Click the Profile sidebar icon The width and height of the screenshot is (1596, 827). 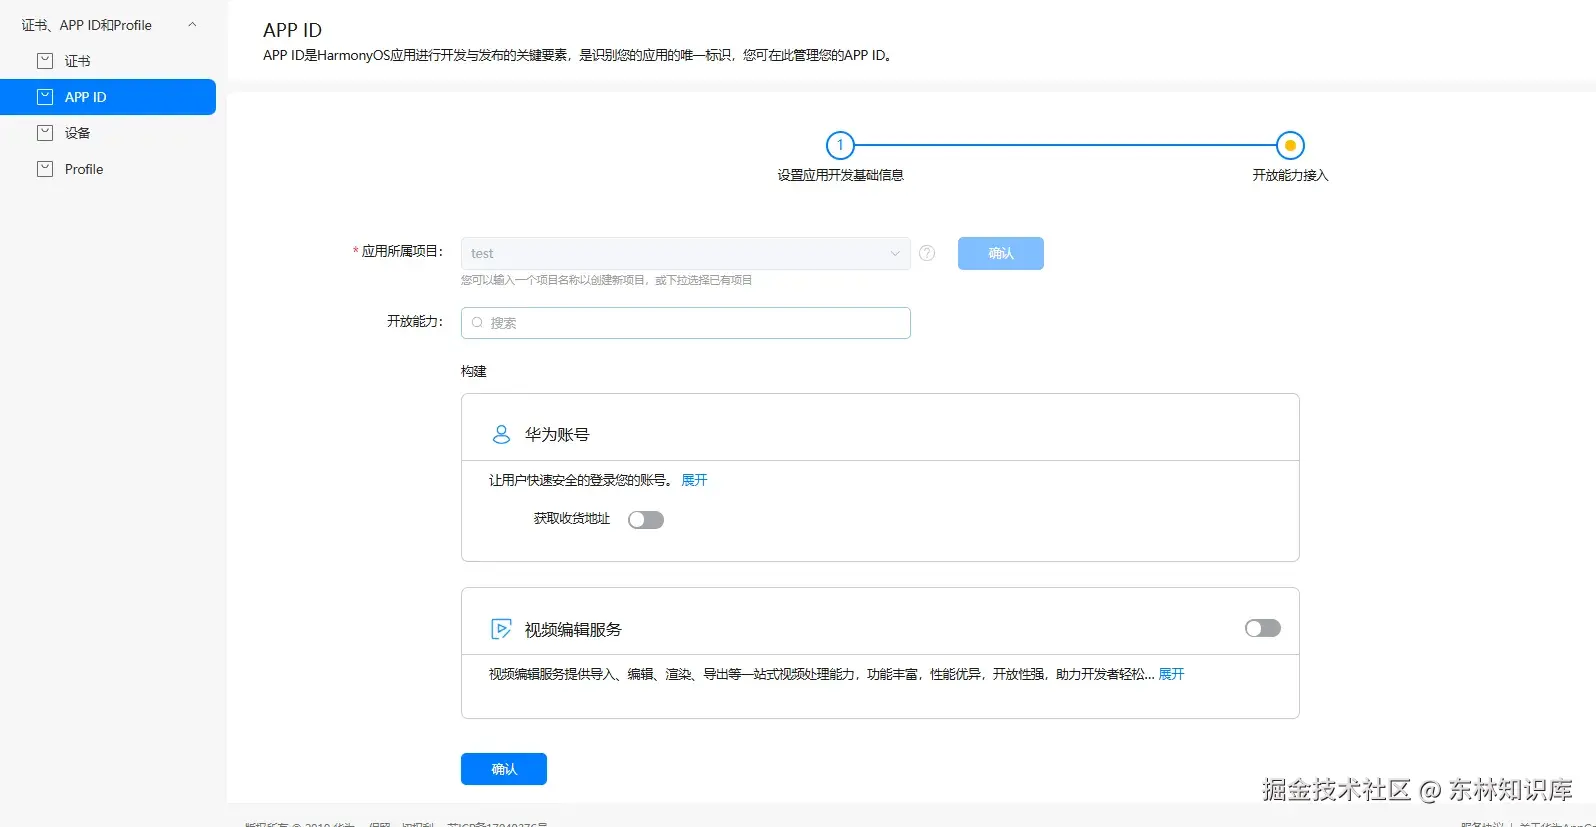coord(45,169)
